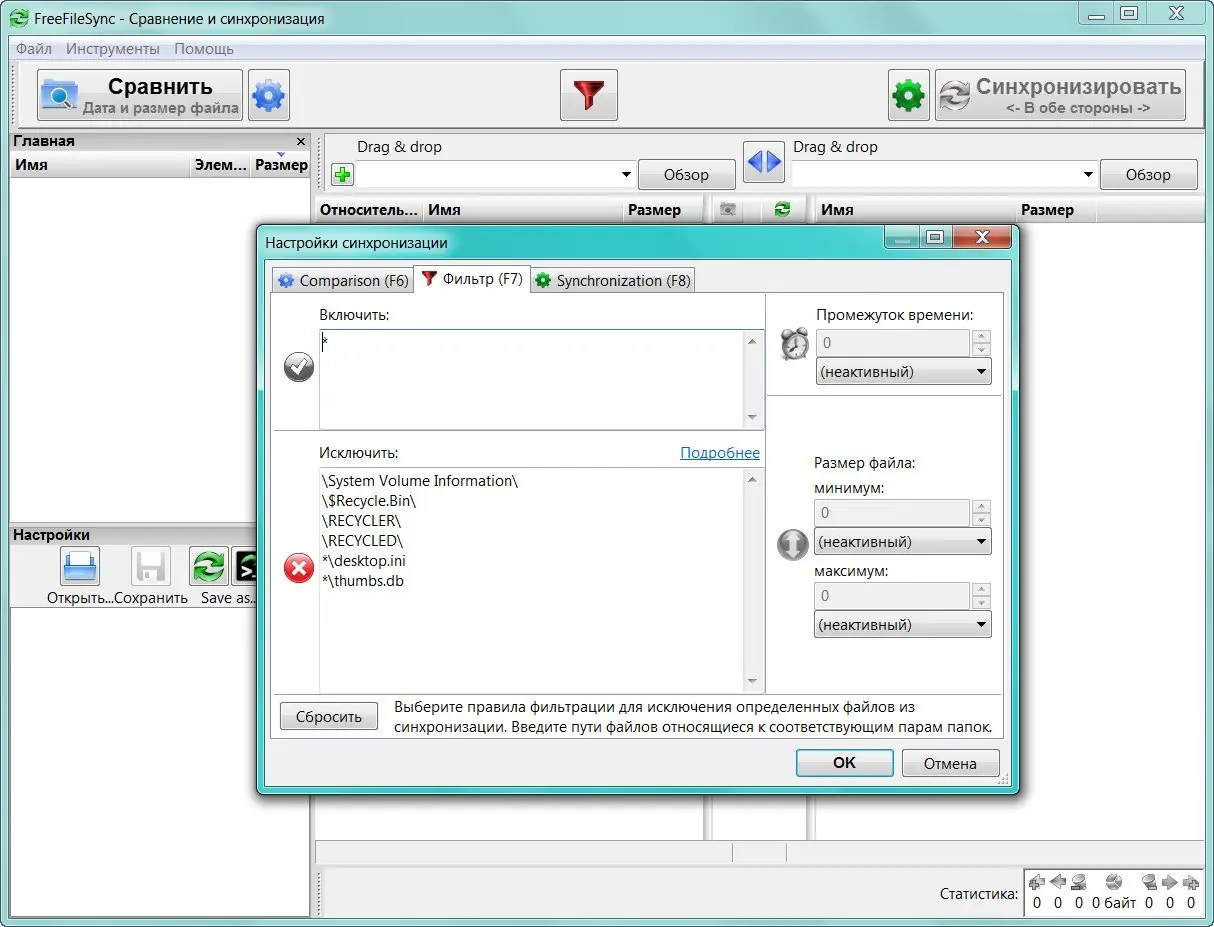Open the Помощь menu
The image size is (1214, 927).
(x=204, y=48)
